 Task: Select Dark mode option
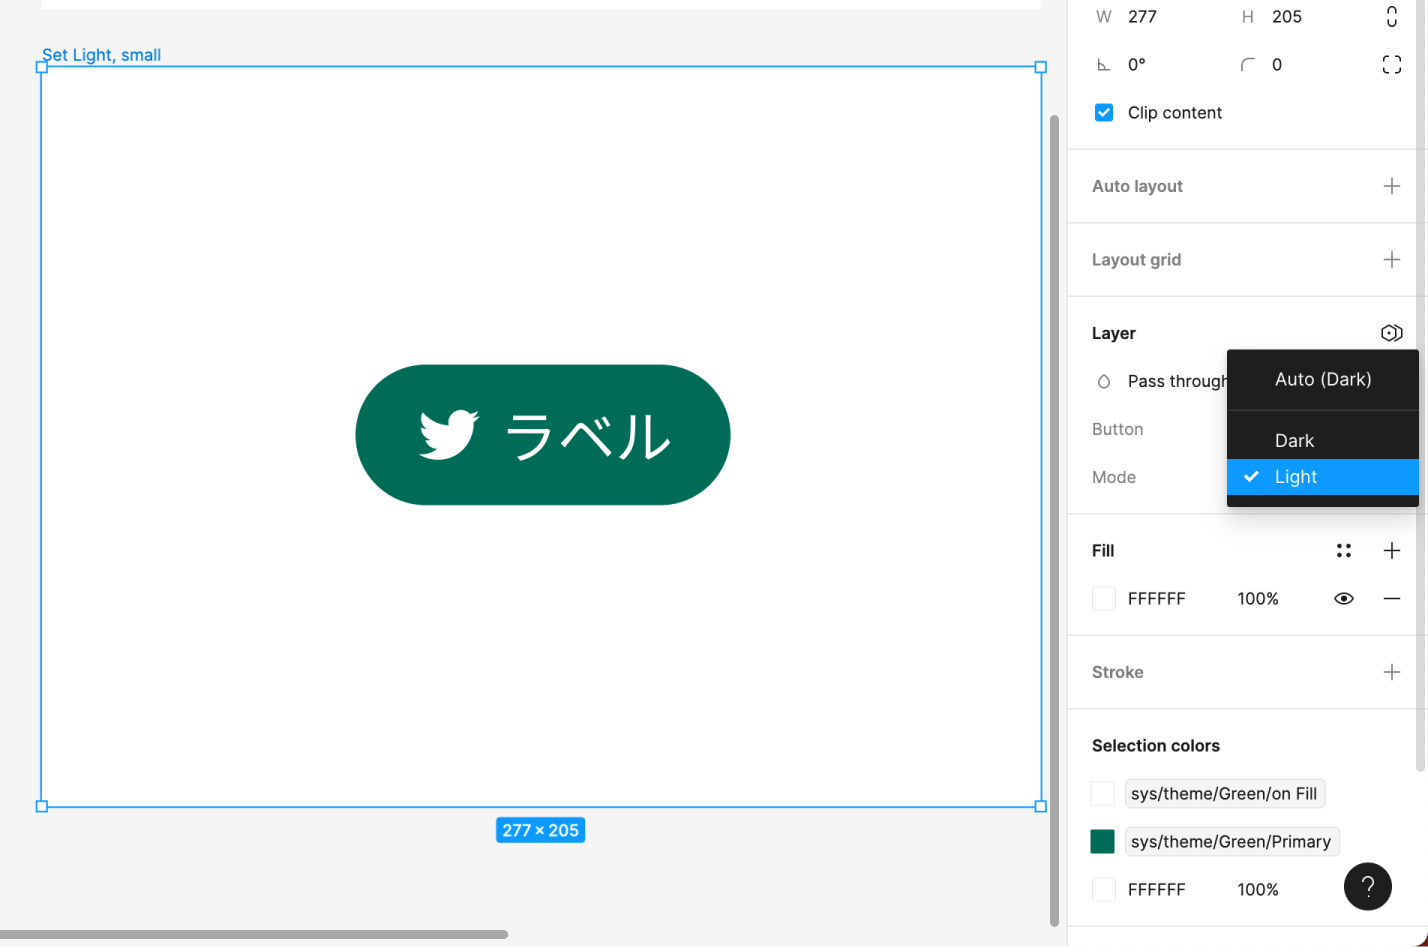1323,441
